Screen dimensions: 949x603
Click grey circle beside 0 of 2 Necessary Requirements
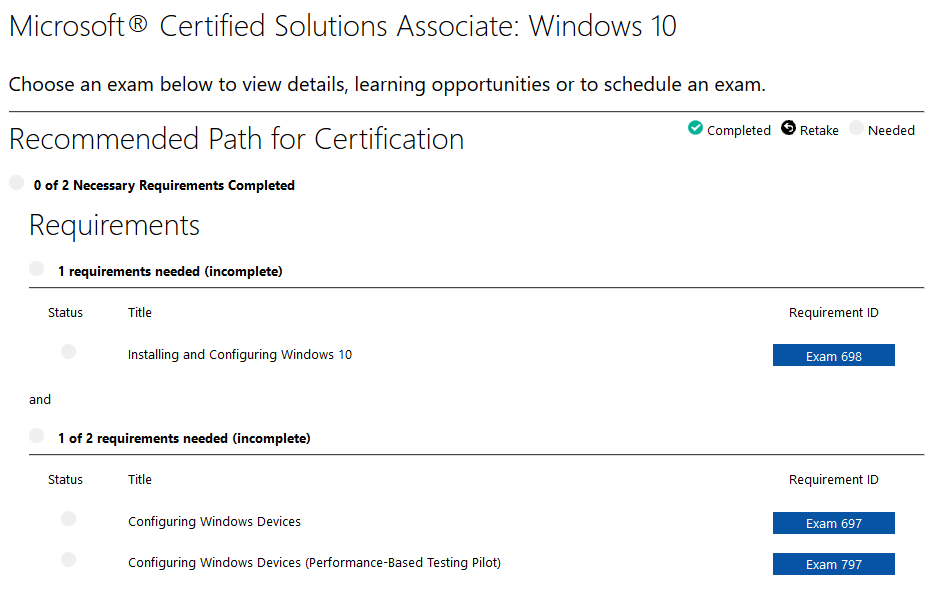click(x=16, y=183)
